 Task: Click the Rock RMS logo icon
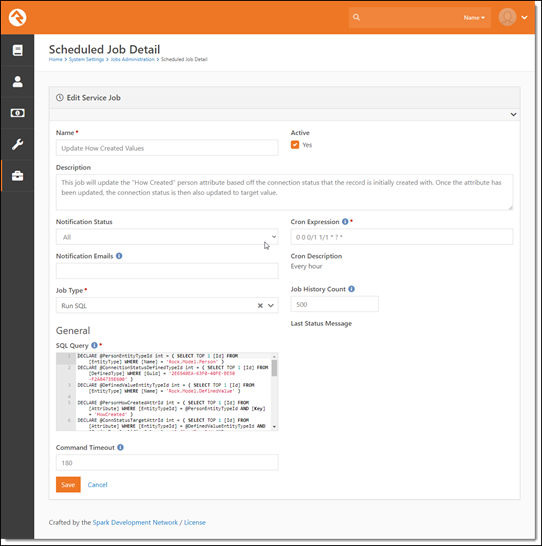click(17, 17)
